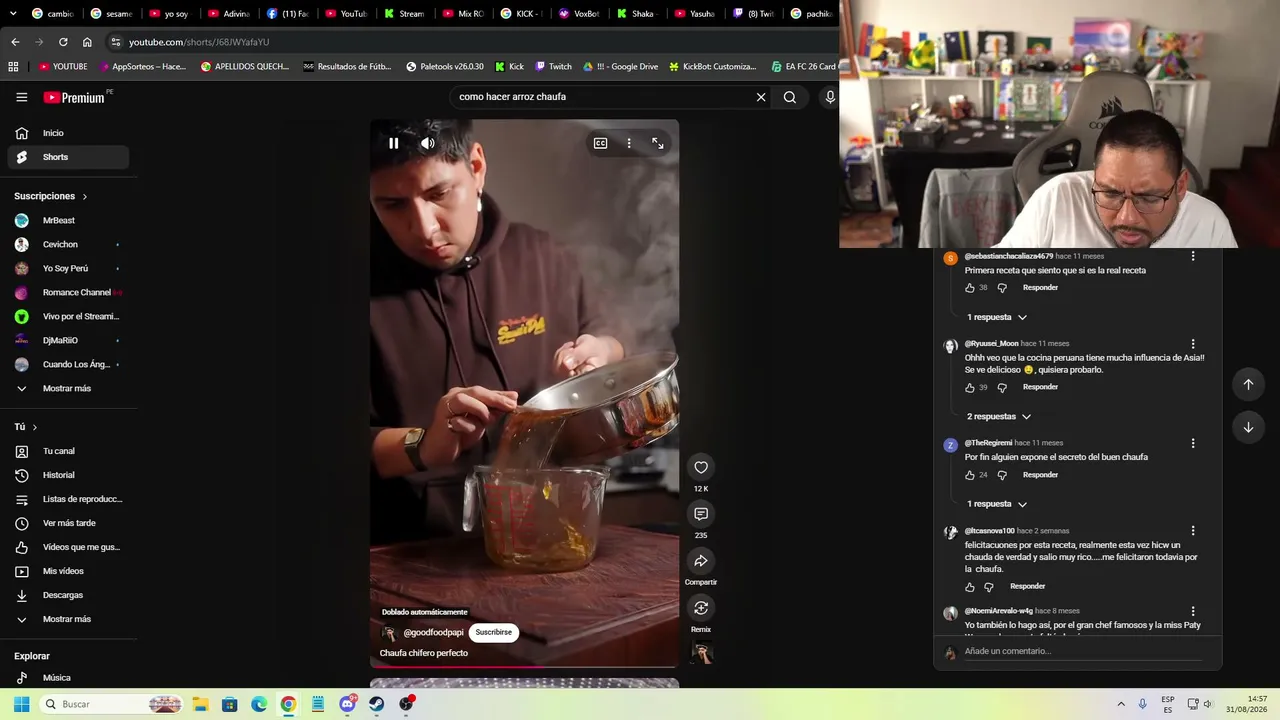Dislike @Ryuusei_Moon's comment
This screenshot has width=1280, height=720.
click(1002, 388)
